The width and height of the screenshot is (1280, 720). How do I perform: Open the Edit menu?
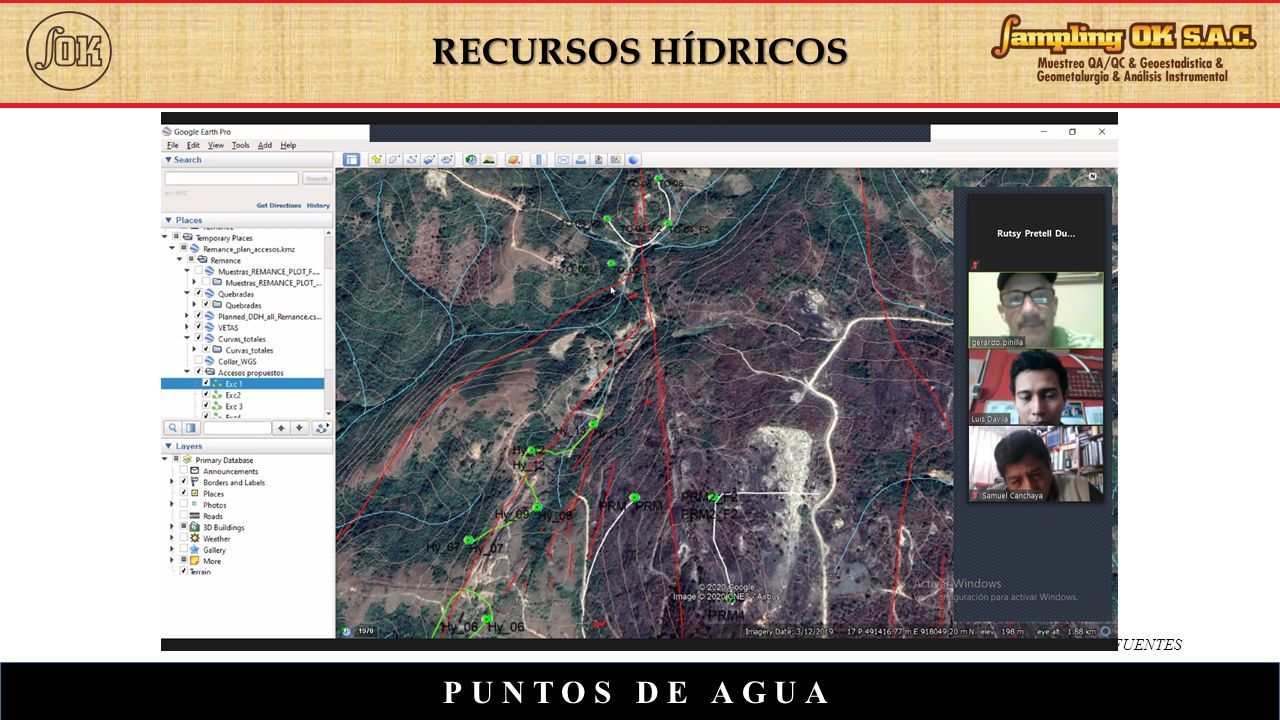tap(193, 145)
